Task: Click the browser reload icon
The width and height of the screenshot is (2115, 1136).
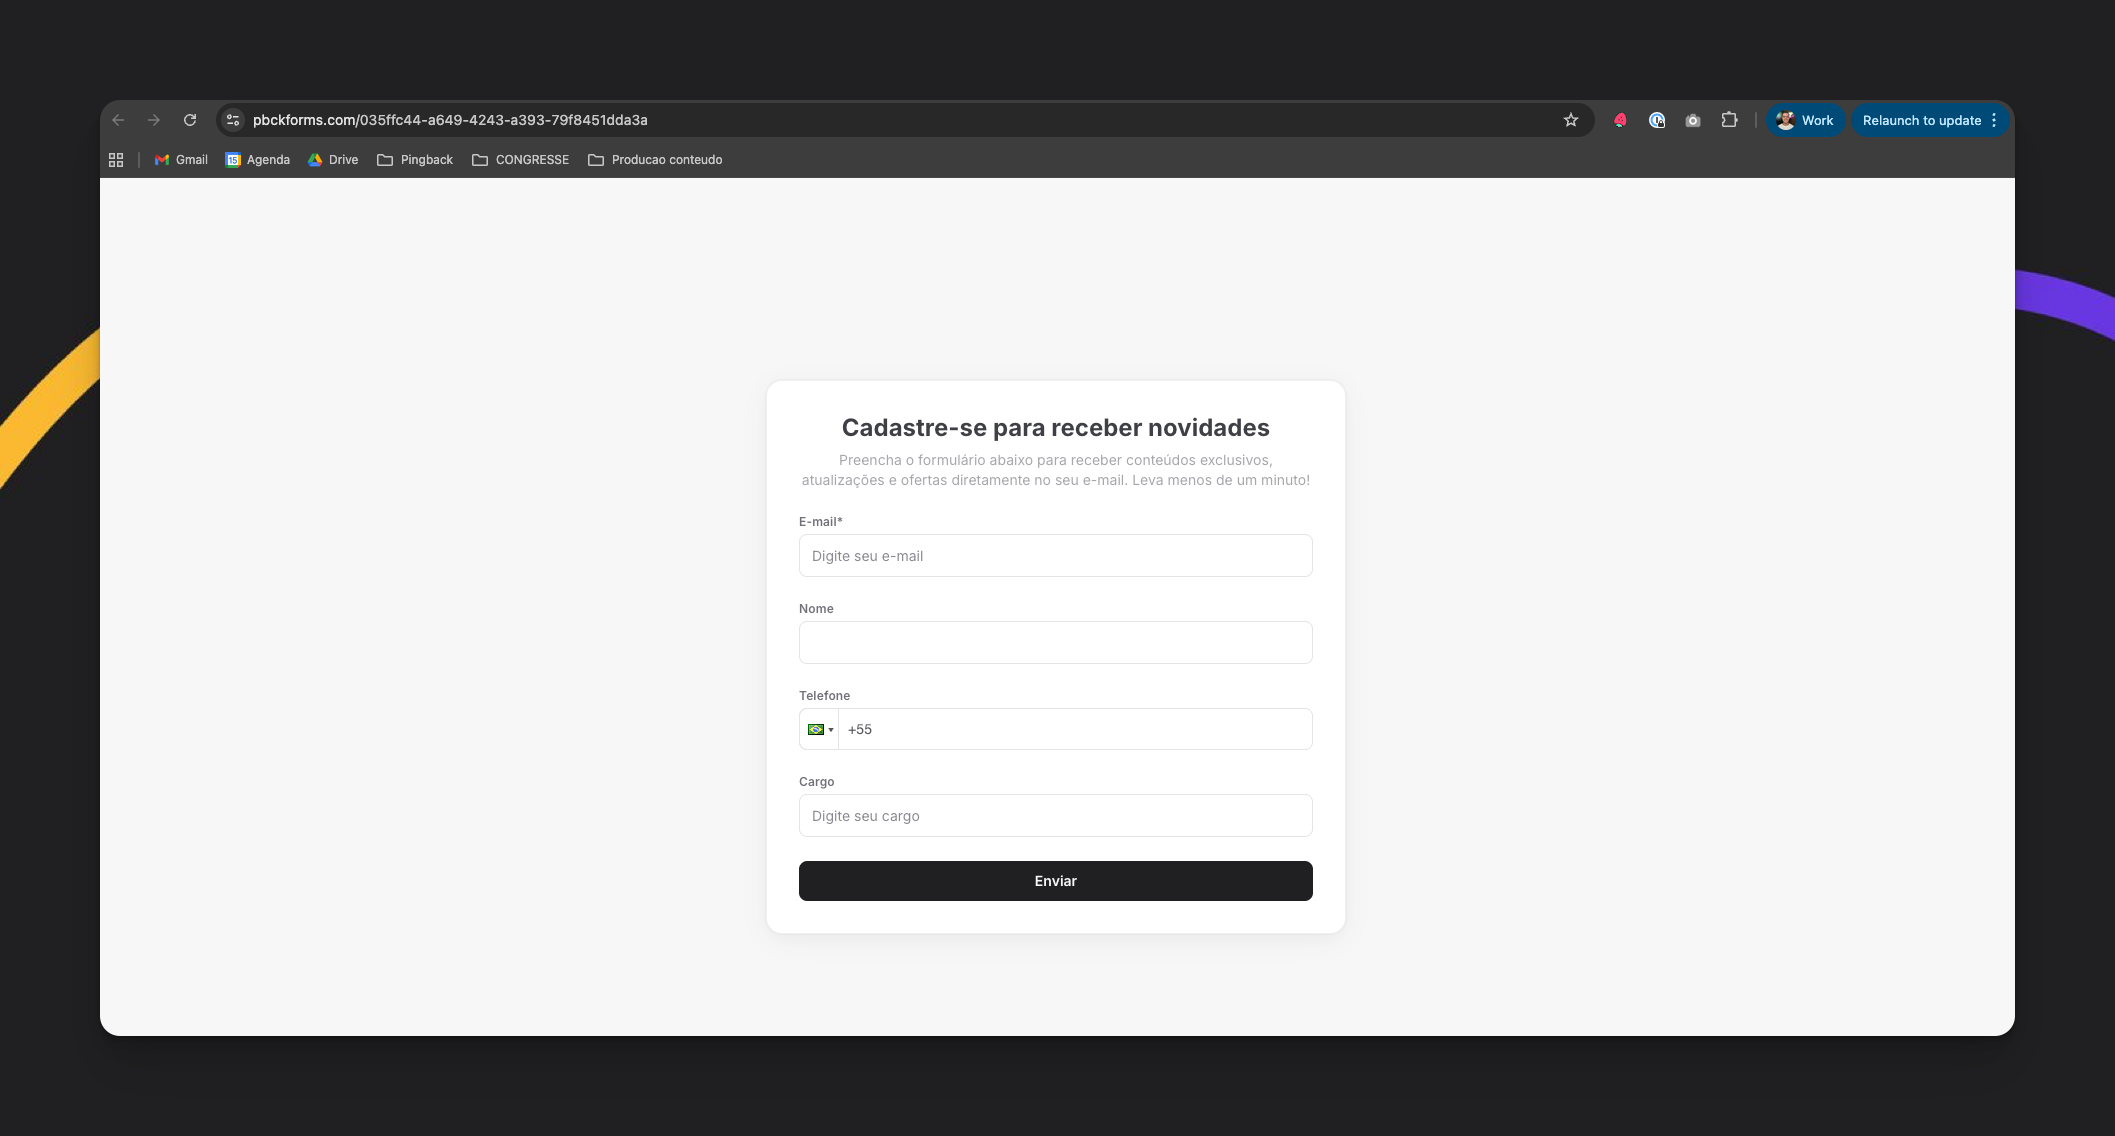Action: pyautogui.click(x=190, y=120)
